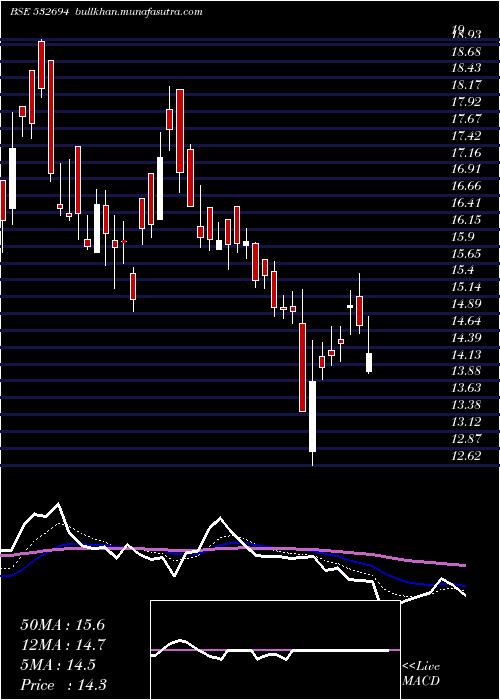The image size is (500, 700).
Task: Click the 17.67 price axis label
Action: (466, 119)
